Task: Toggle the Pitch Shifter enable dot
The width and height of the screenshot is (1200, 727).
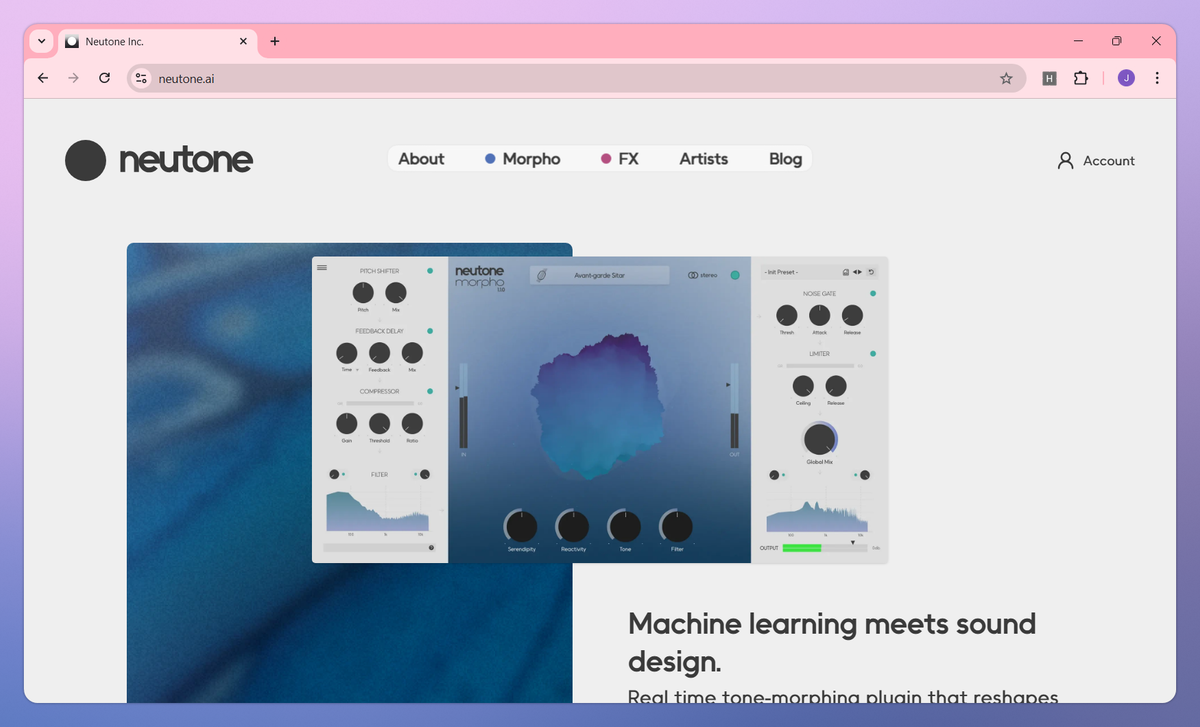Action: [430, 271]
